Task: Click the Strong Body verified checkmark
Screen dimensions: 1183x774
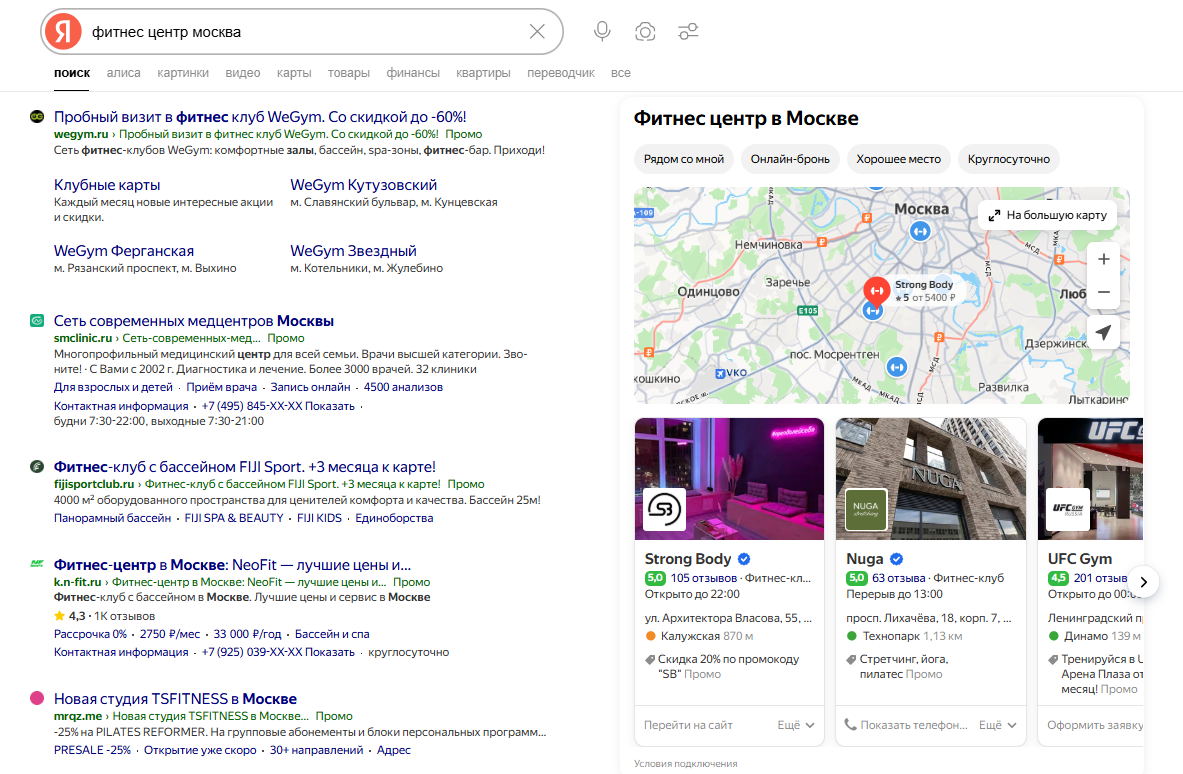Action: pos(744,559)
